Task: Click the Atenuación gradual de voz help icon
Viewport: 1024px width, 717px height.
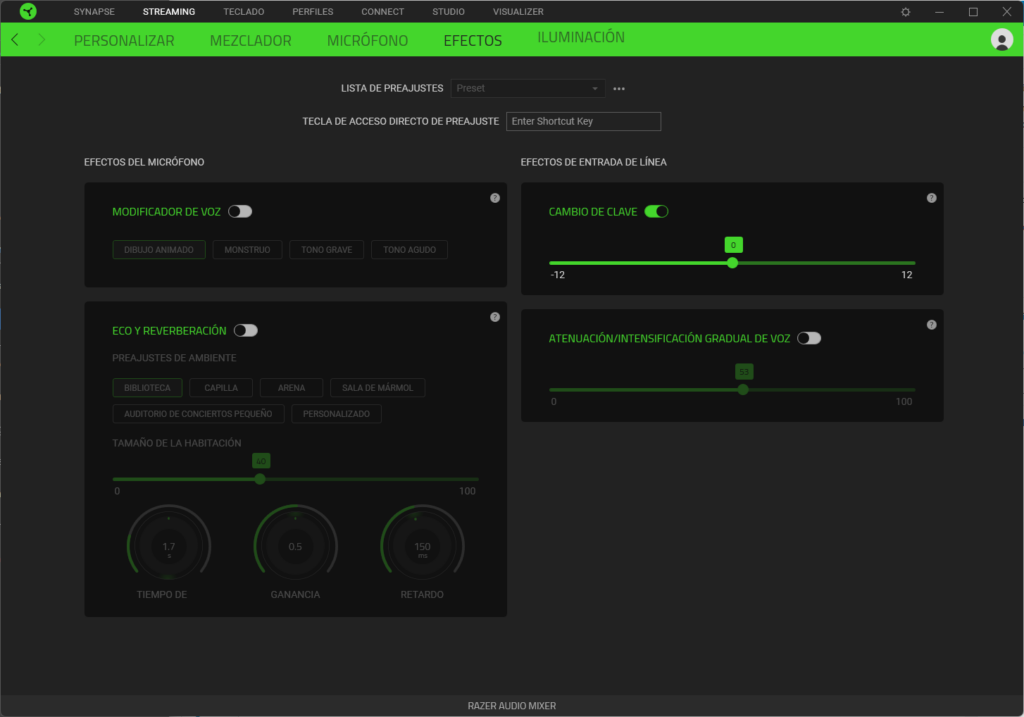Action: [931, 325]
